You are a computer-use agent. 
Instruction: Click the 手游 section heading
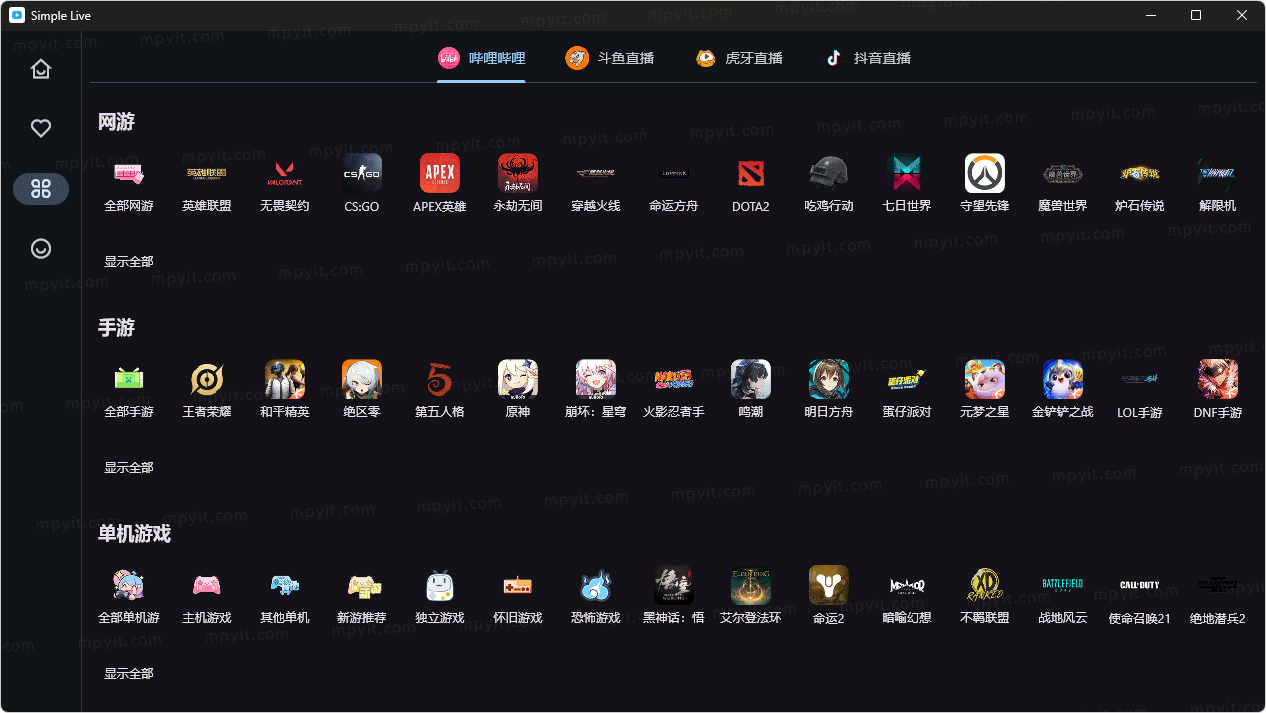(116, 328)
